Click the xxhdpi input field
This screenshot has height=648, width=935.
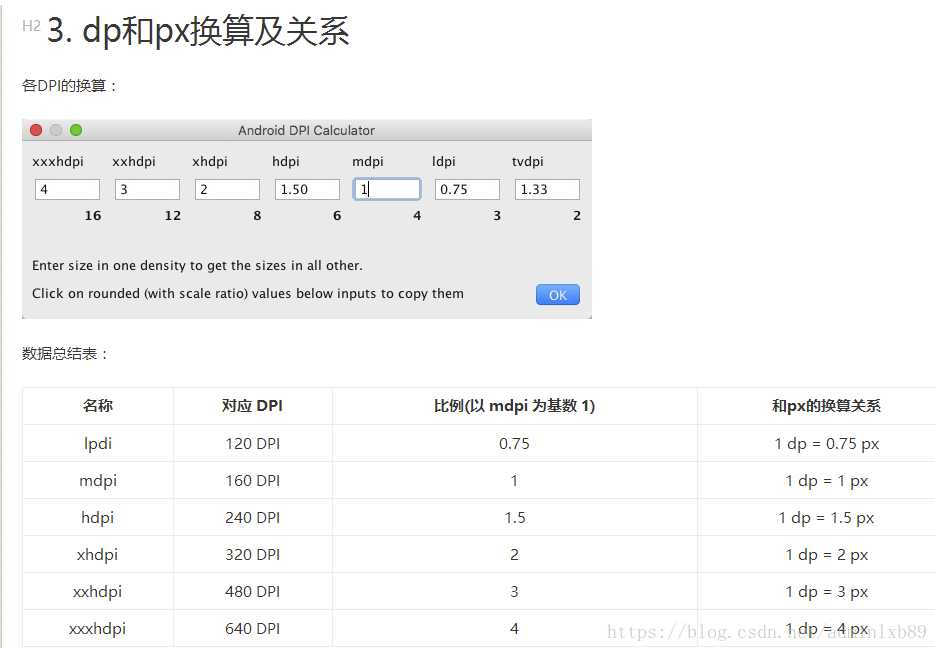click(147, 190)
